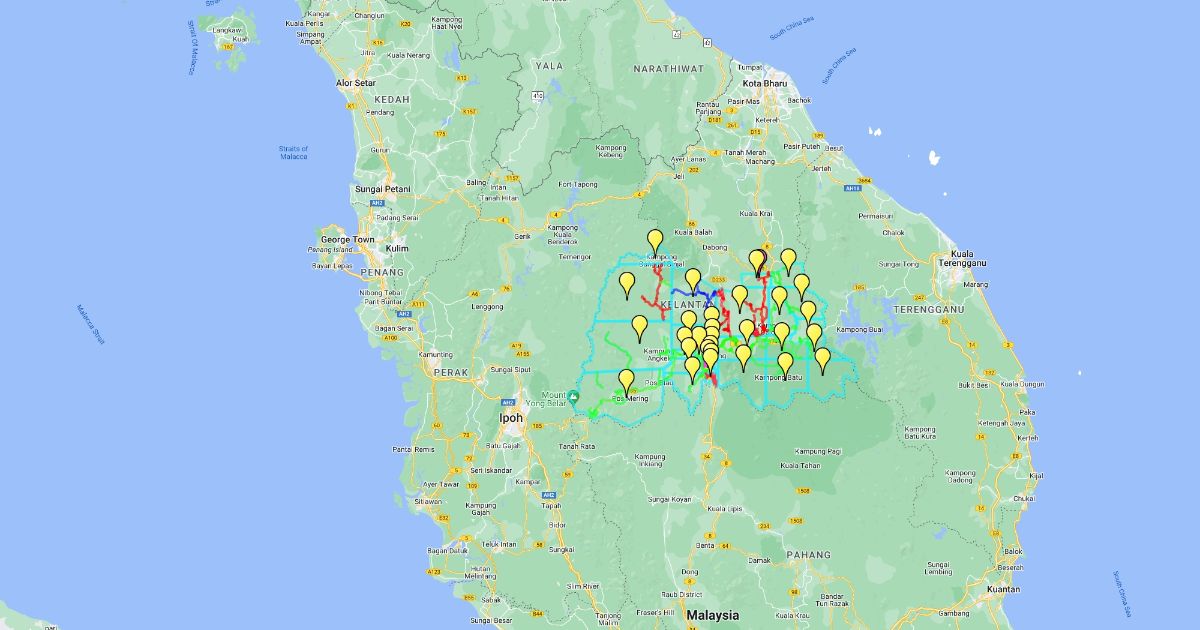The height and width of the screenshot is (630, 1200).
Task: Select the yellow pin at Pos Mering
Action: click(x=627, y=380)
